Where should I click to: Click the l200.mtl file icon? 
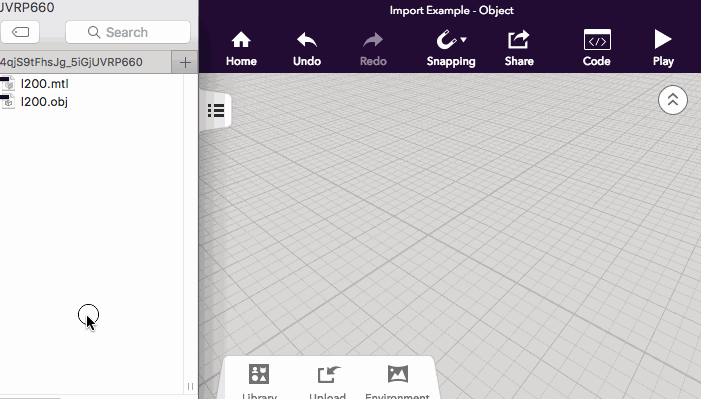point(8,84)
